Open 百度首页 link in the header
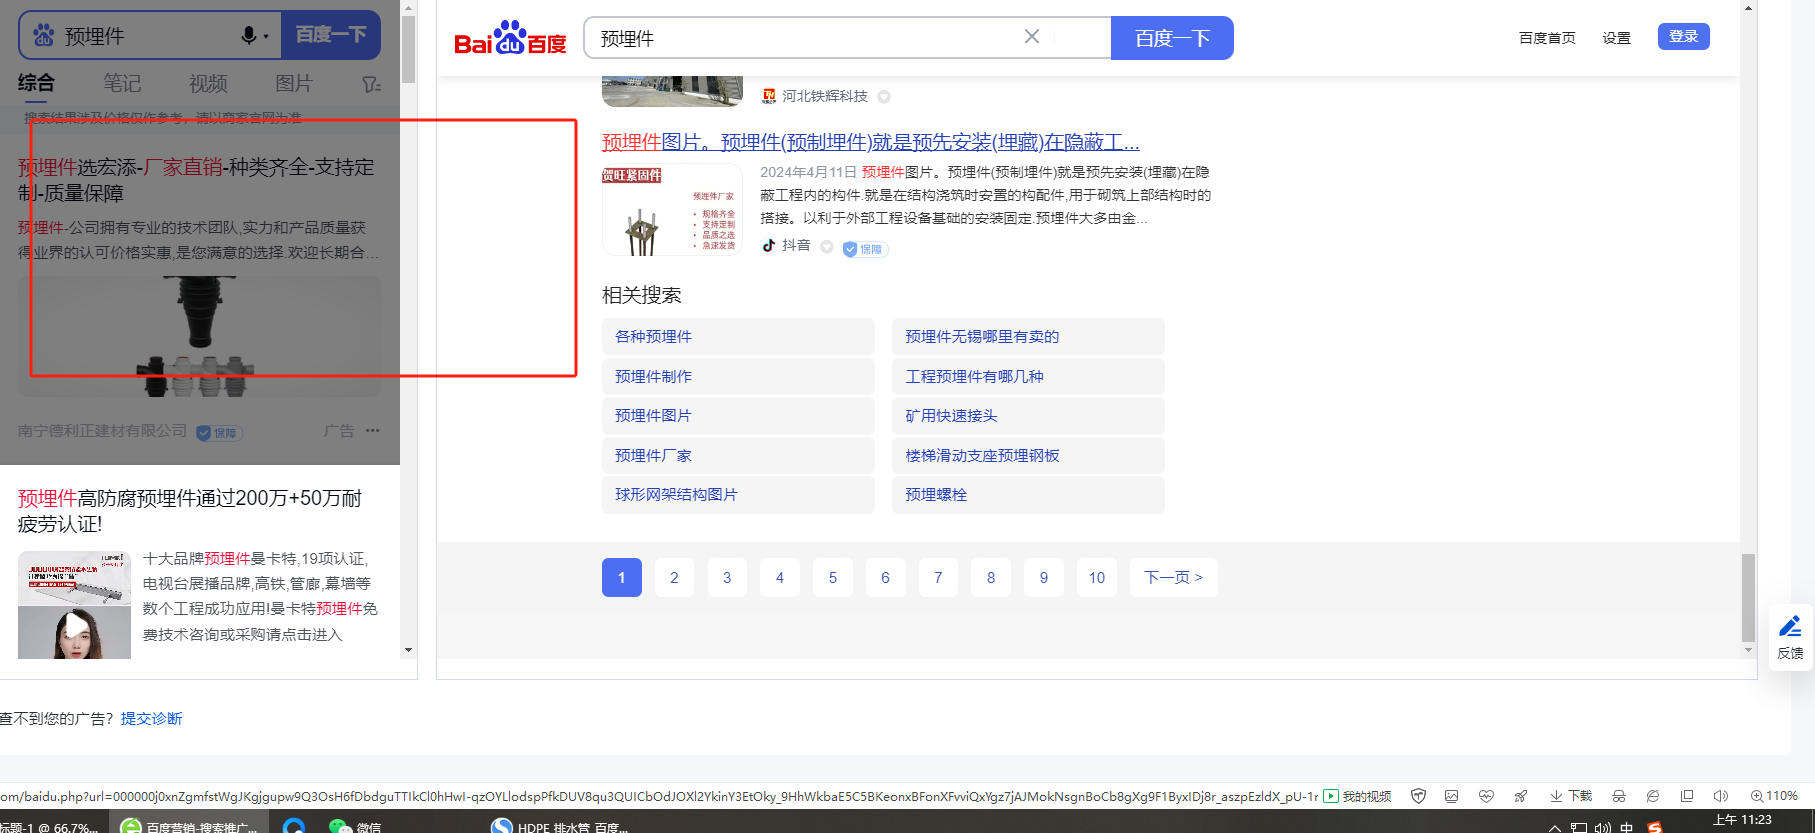The width and height of the screenshot is (1815, 833). [1547, 38]
